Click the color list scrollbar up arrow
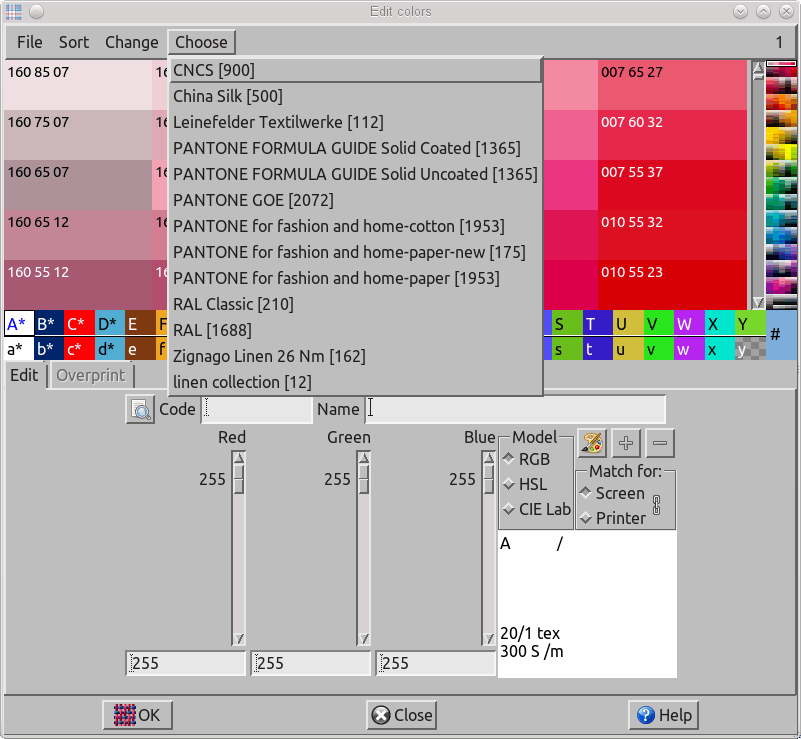801x739 pixels. [758, 67]
